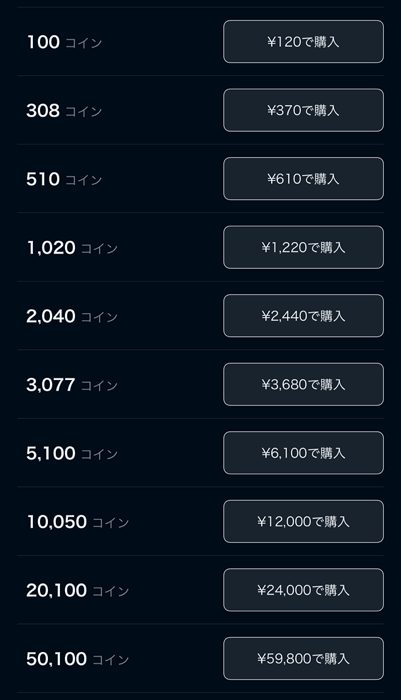Tap the ¥610 purchase button
401x700 pixels.
(303, 179)
